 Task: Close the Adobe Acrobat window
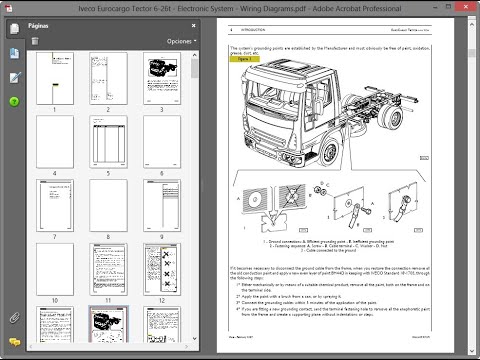(x=466, y=7)
